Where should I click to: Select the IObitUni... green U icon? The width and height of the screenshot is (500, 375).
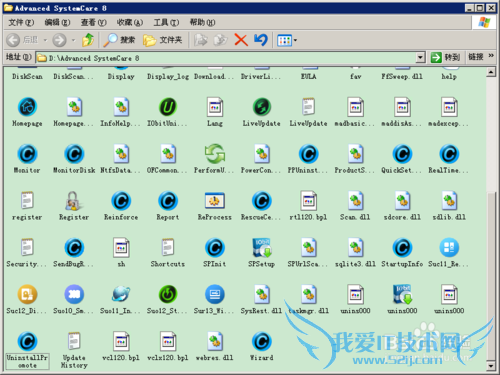(168, 107)
